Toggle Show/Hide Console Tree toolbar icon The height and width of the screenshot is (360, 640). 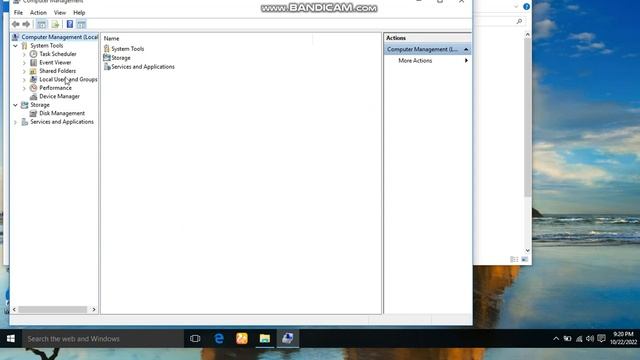pos(41,24)
